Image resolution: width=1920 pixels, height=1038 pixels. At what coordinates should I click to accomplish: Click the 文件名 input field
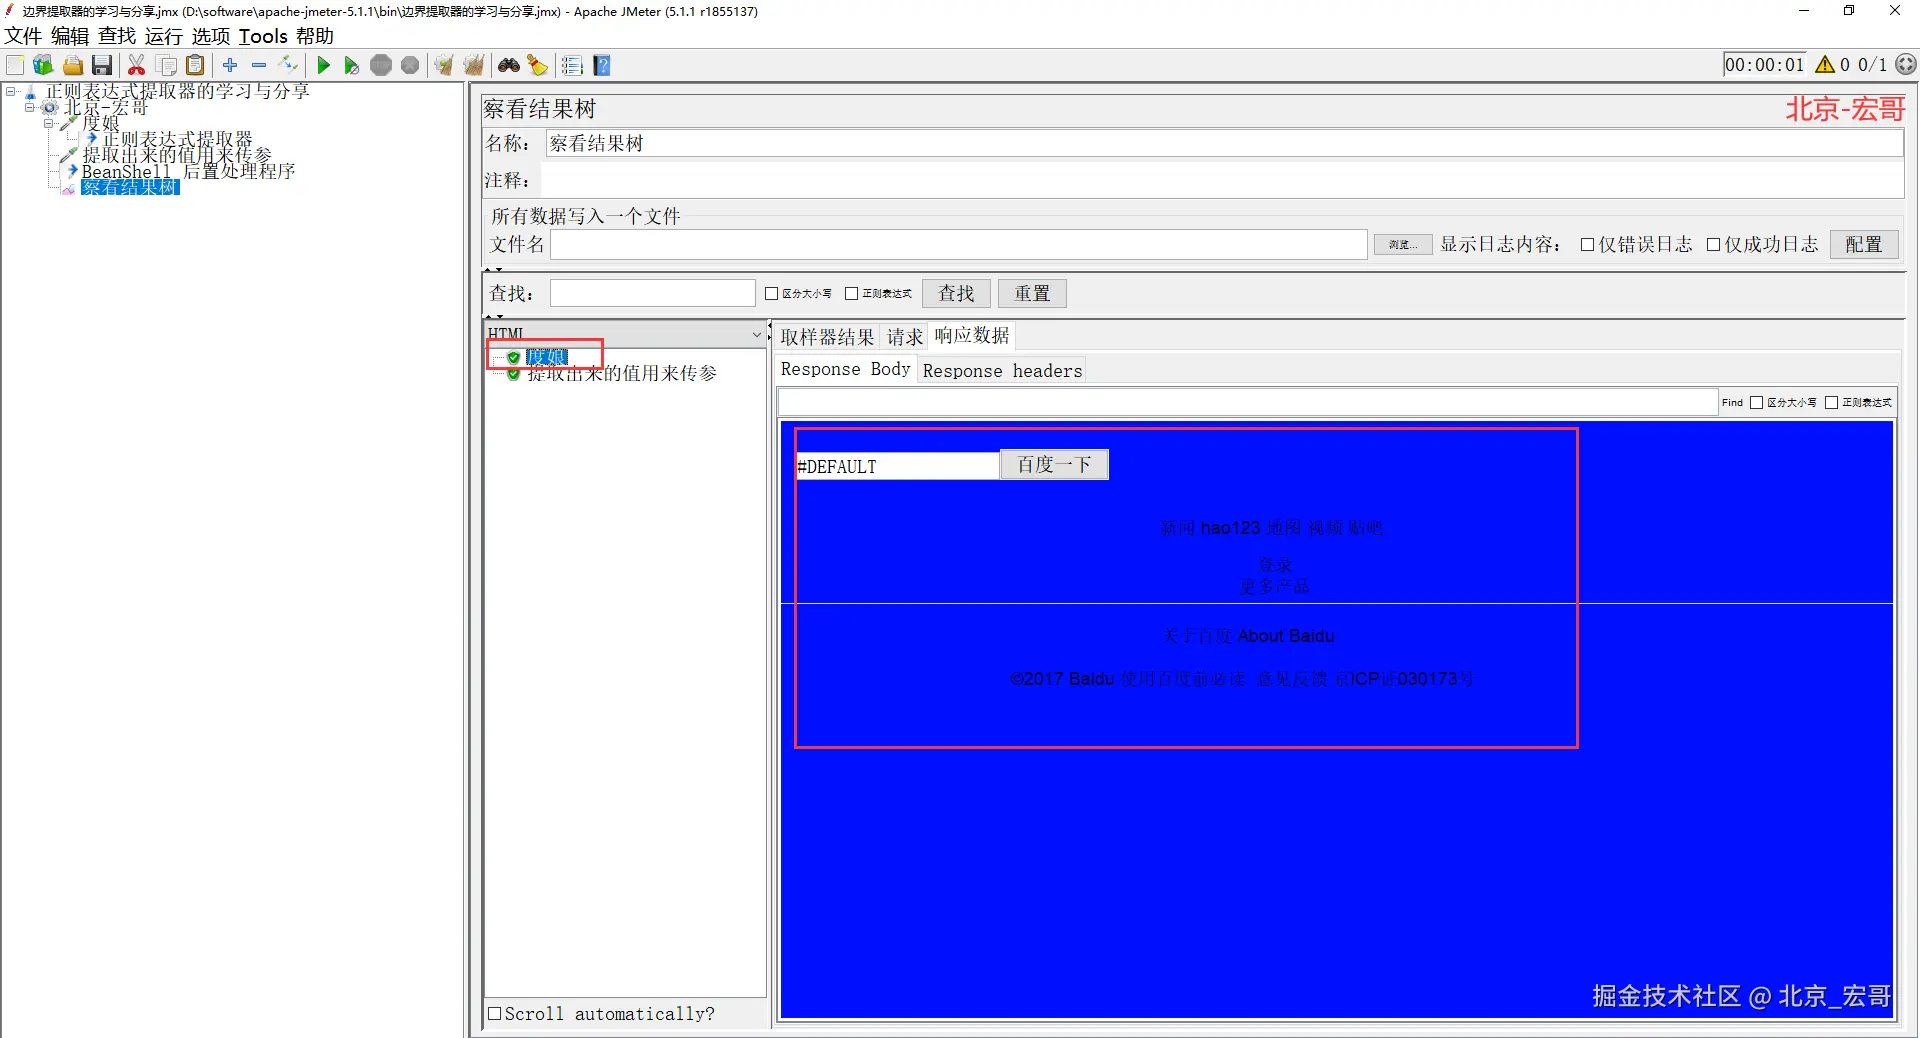(x=958, y=245)
